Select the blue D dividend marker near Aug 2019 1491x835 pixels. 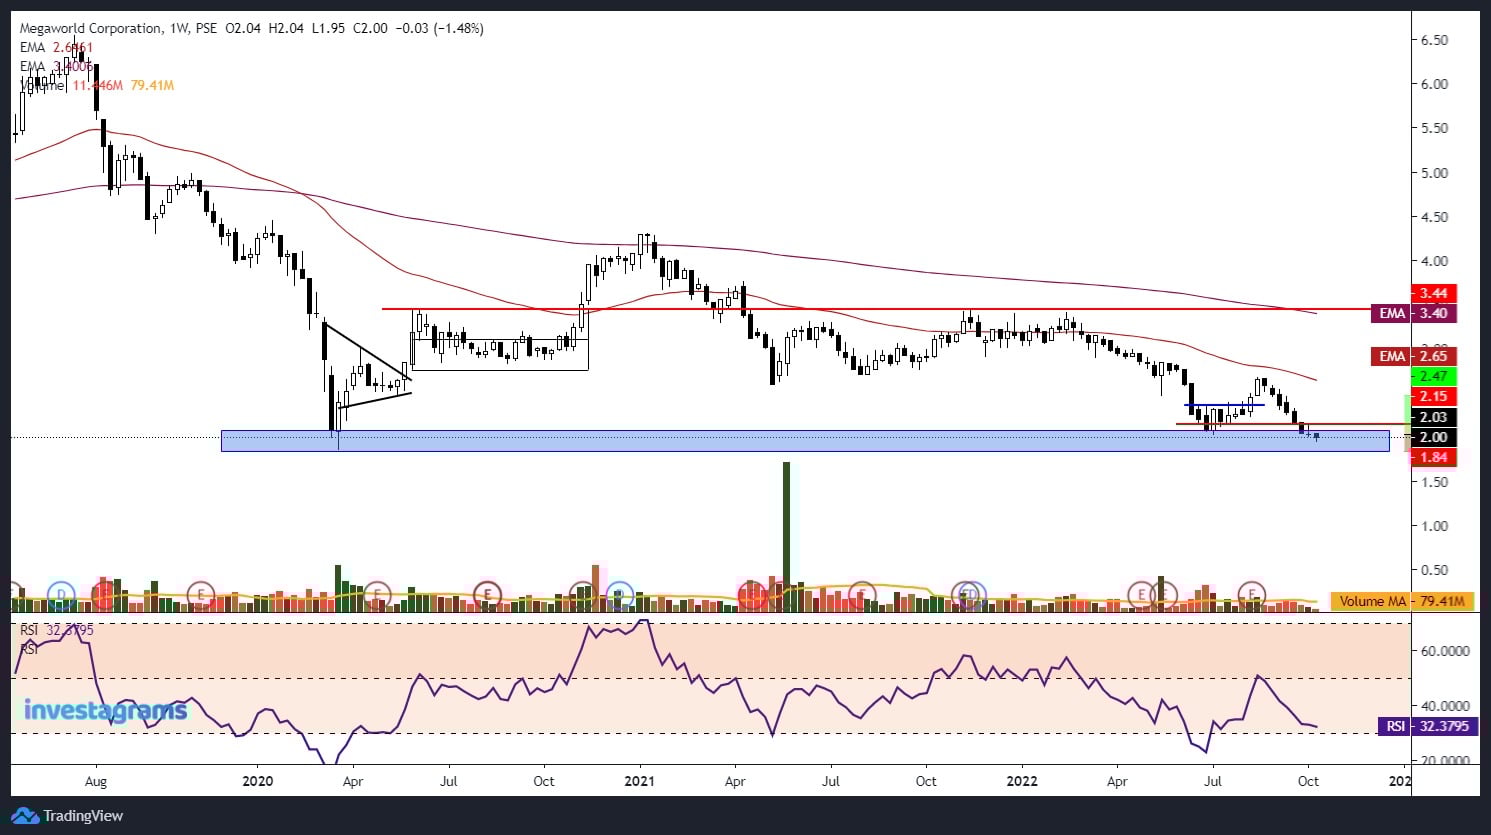coord(61,595)
